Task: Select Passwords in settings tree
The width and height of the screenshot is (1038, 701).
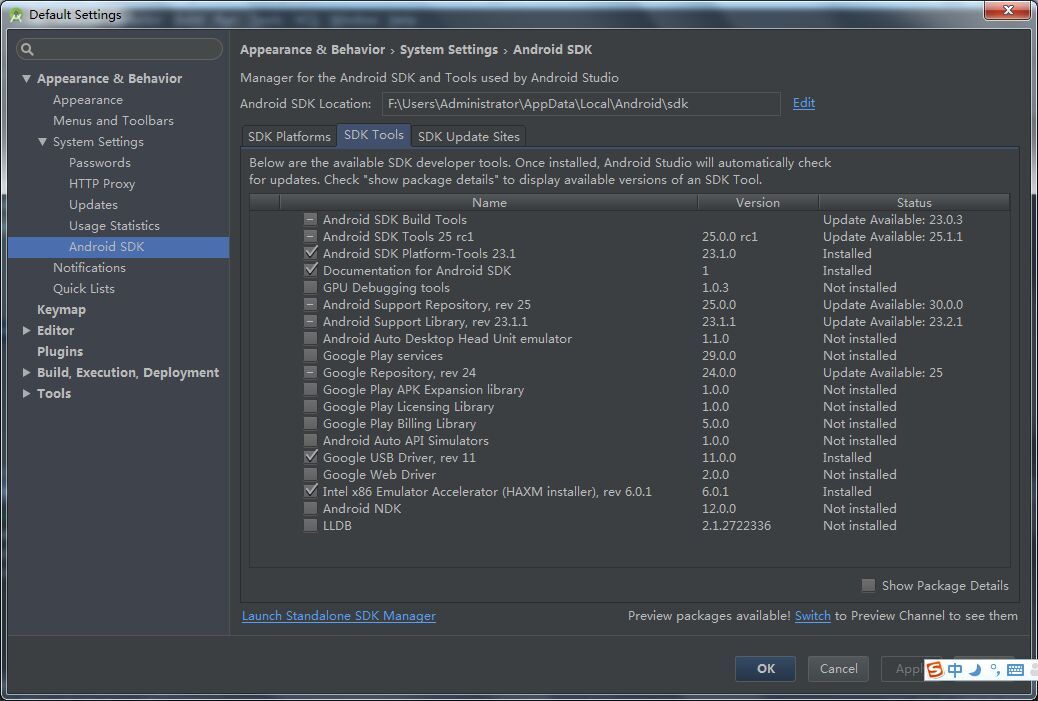Action: click(x=100, y=163)
